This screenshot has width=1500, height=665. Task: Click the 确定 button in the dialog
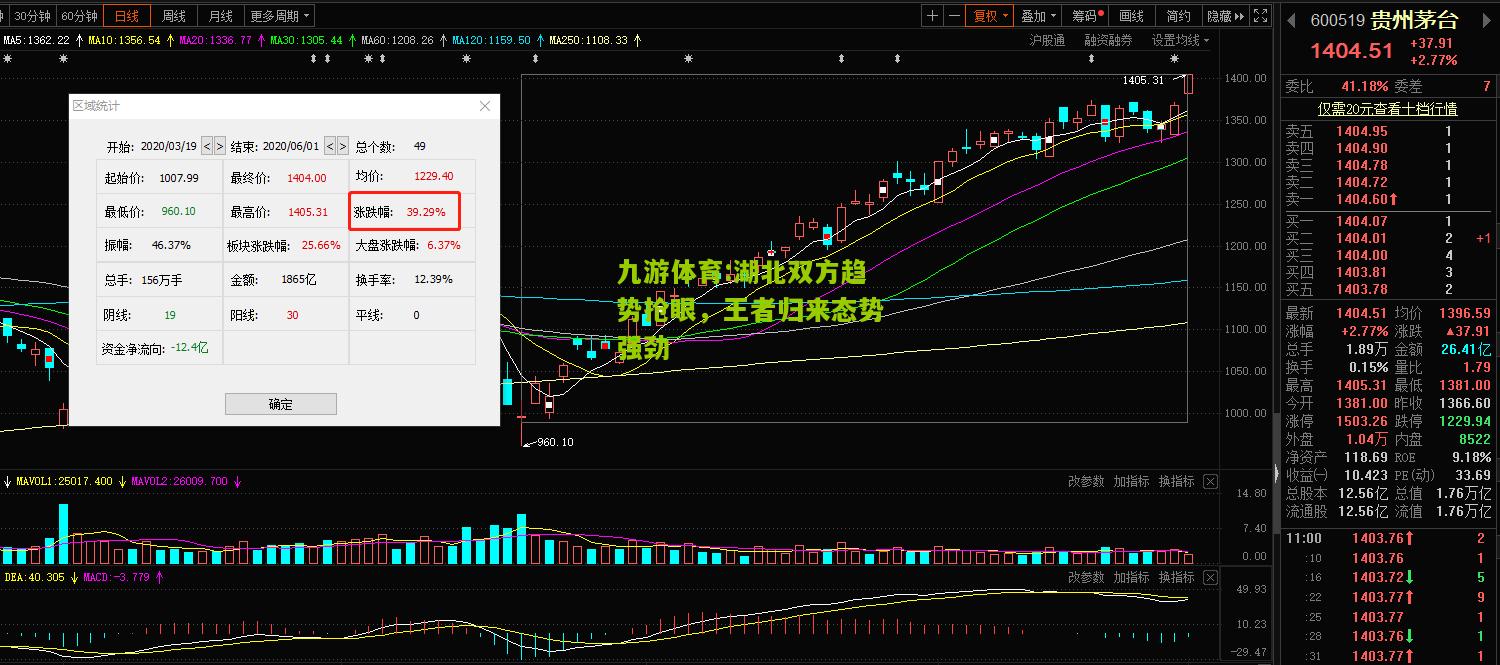coord(281,404)
